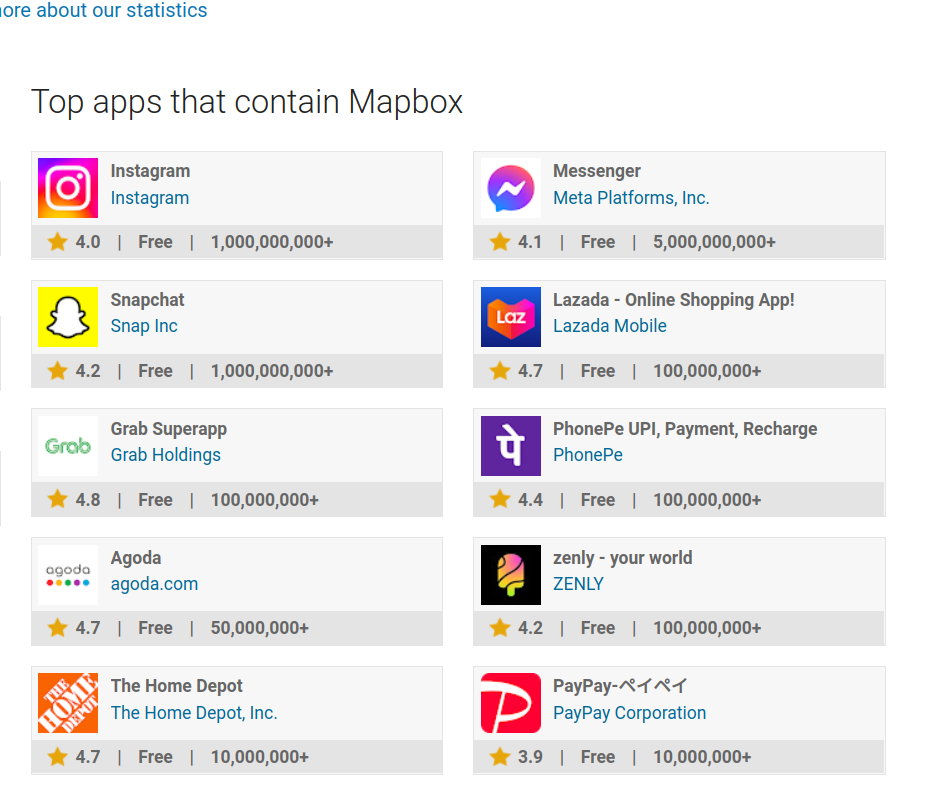
Task: Select the PayPay app icon
Action: 510,703
